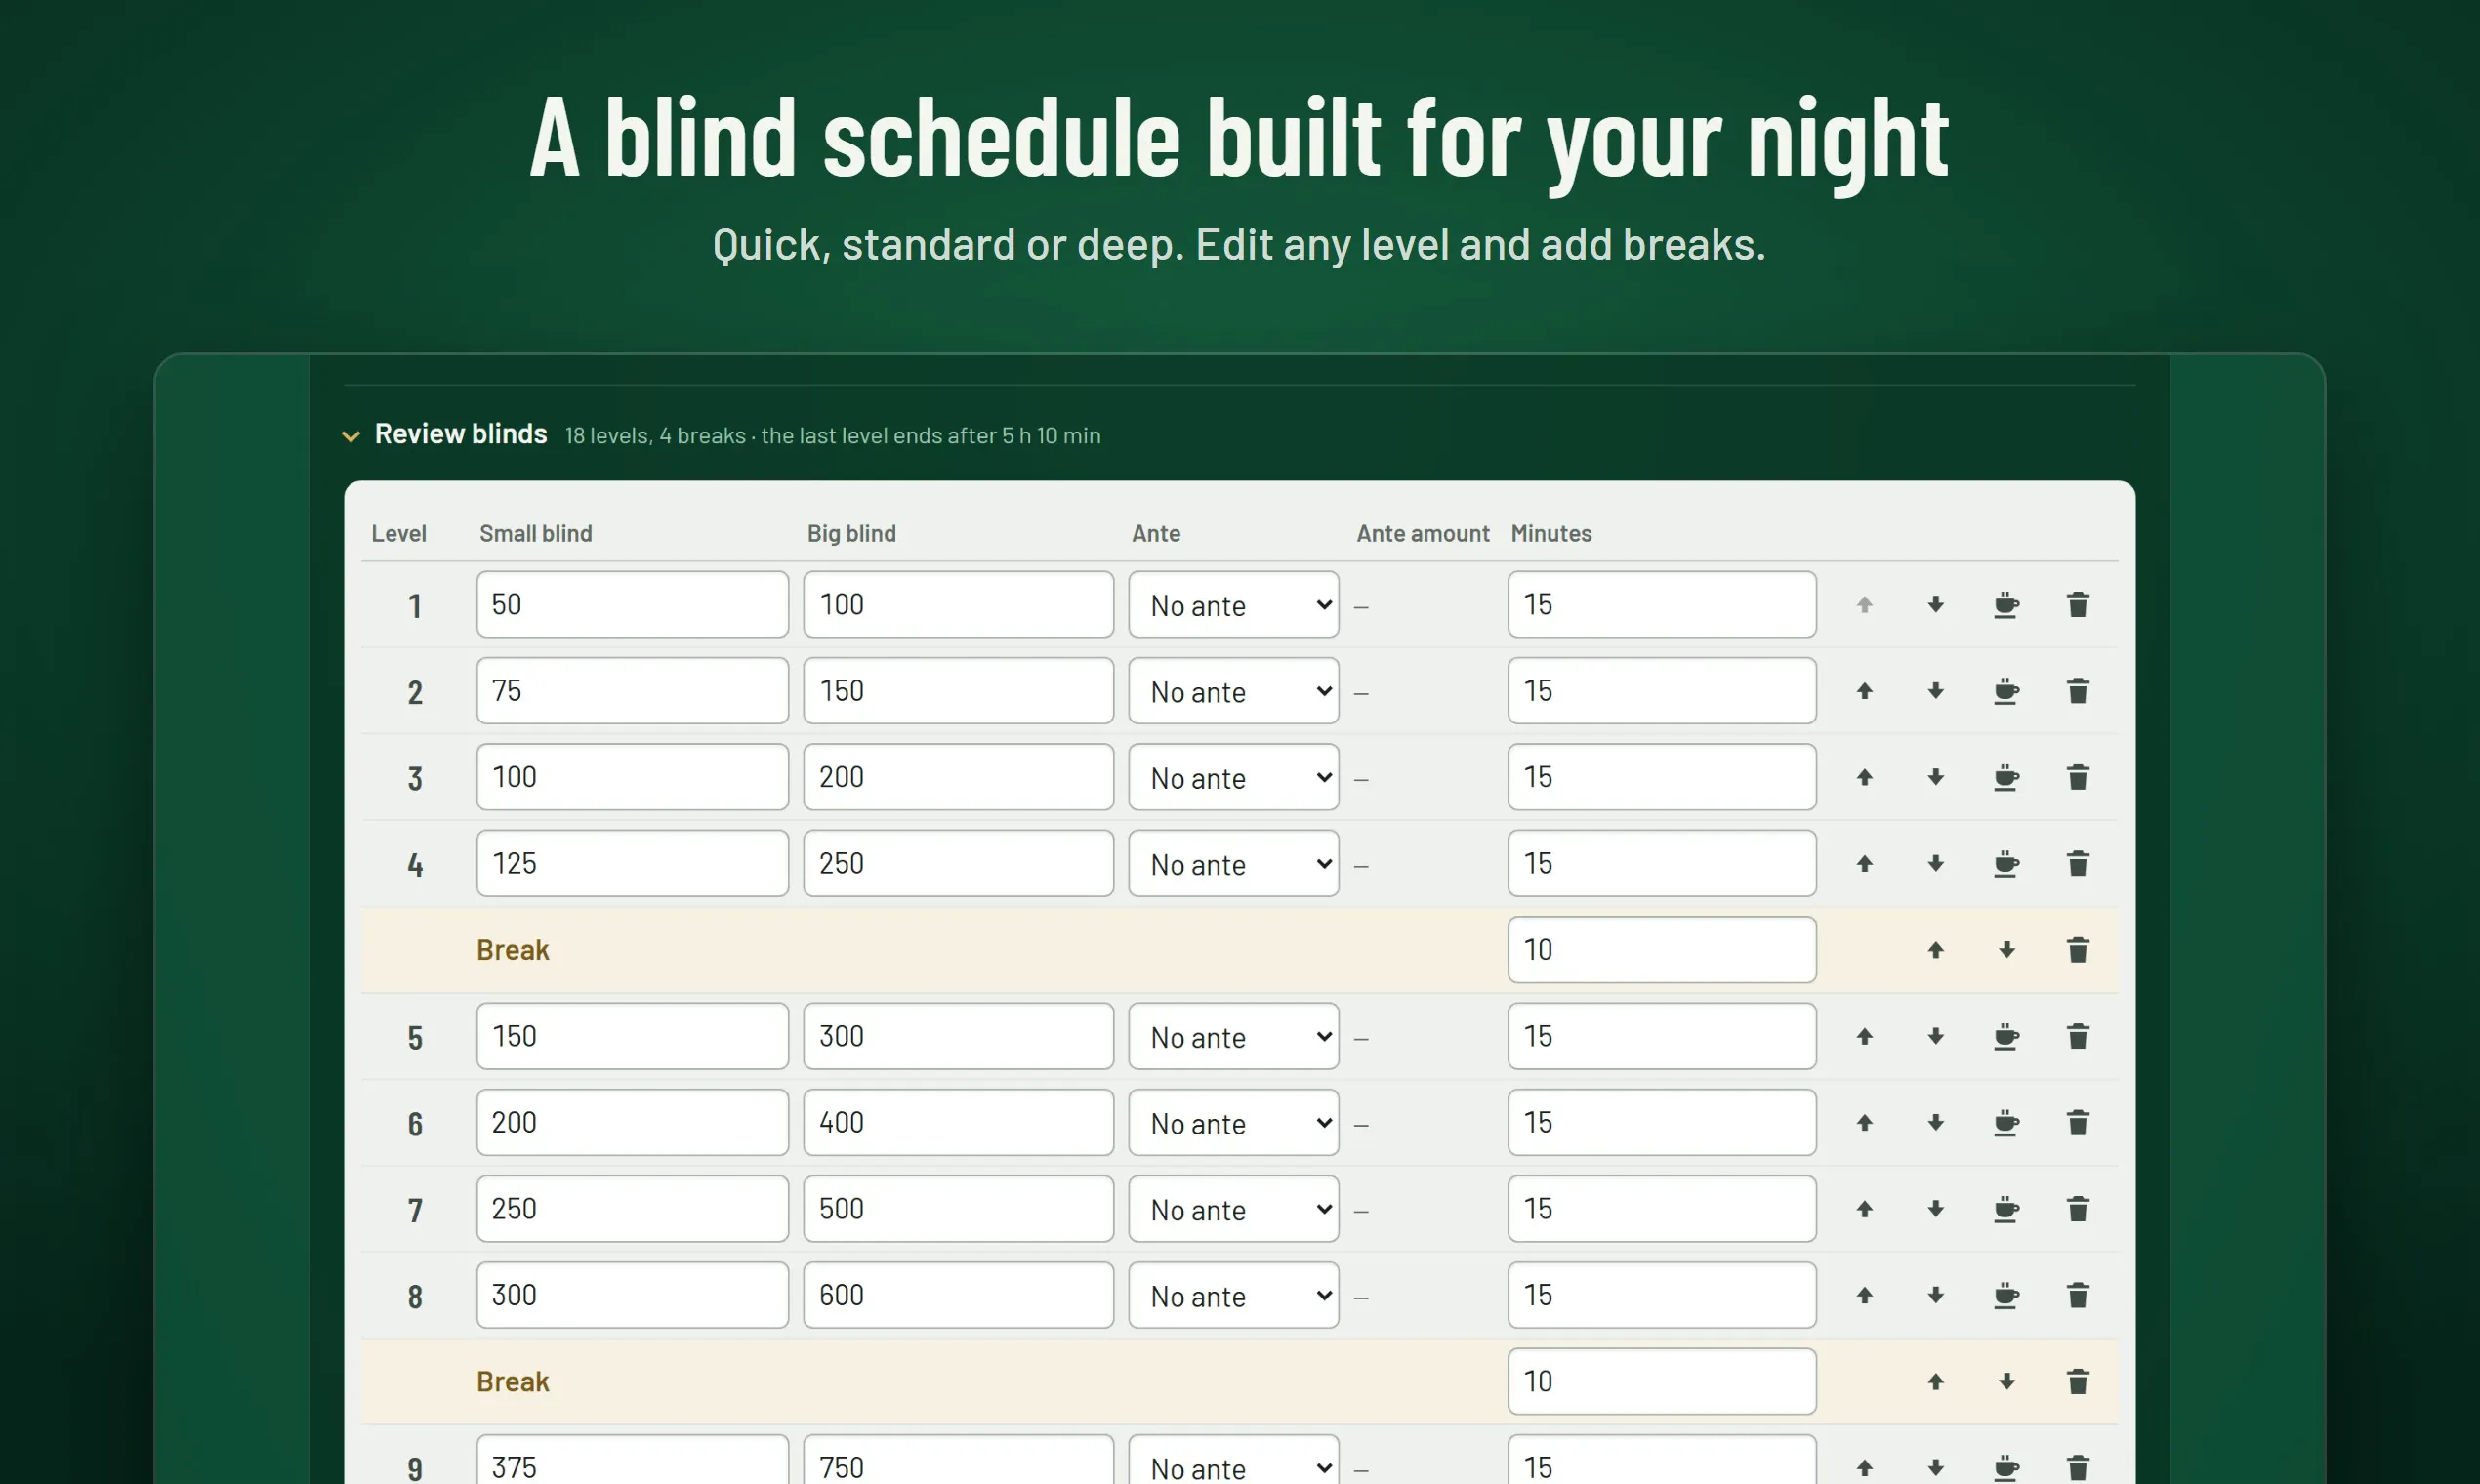Add a break after level 8
The height and width of the screenshot is (1484, 2480).
[2006, 1295]
